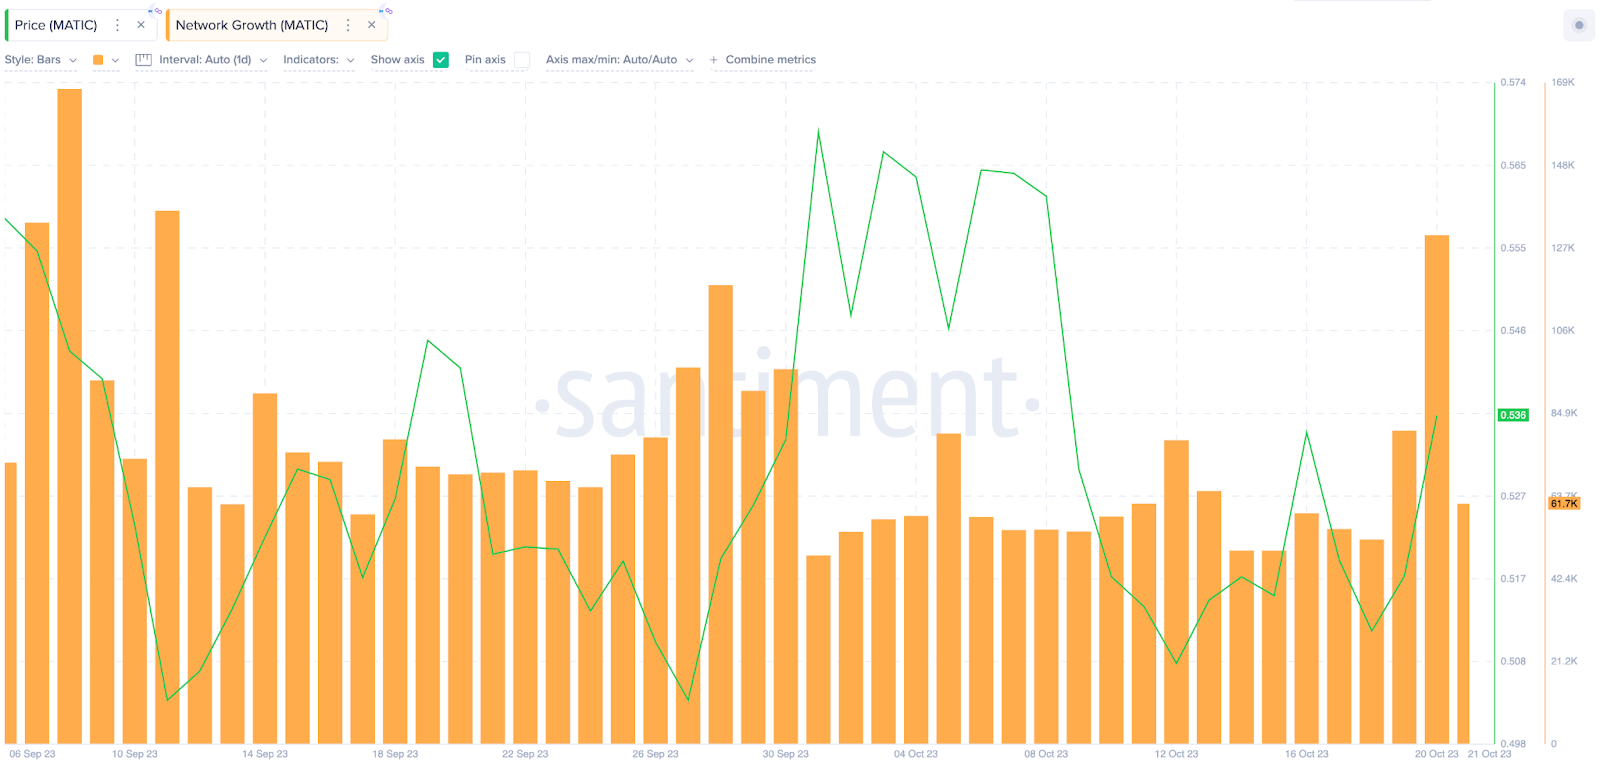Click the round button at the chart's top right

[x=1579, y=25]
